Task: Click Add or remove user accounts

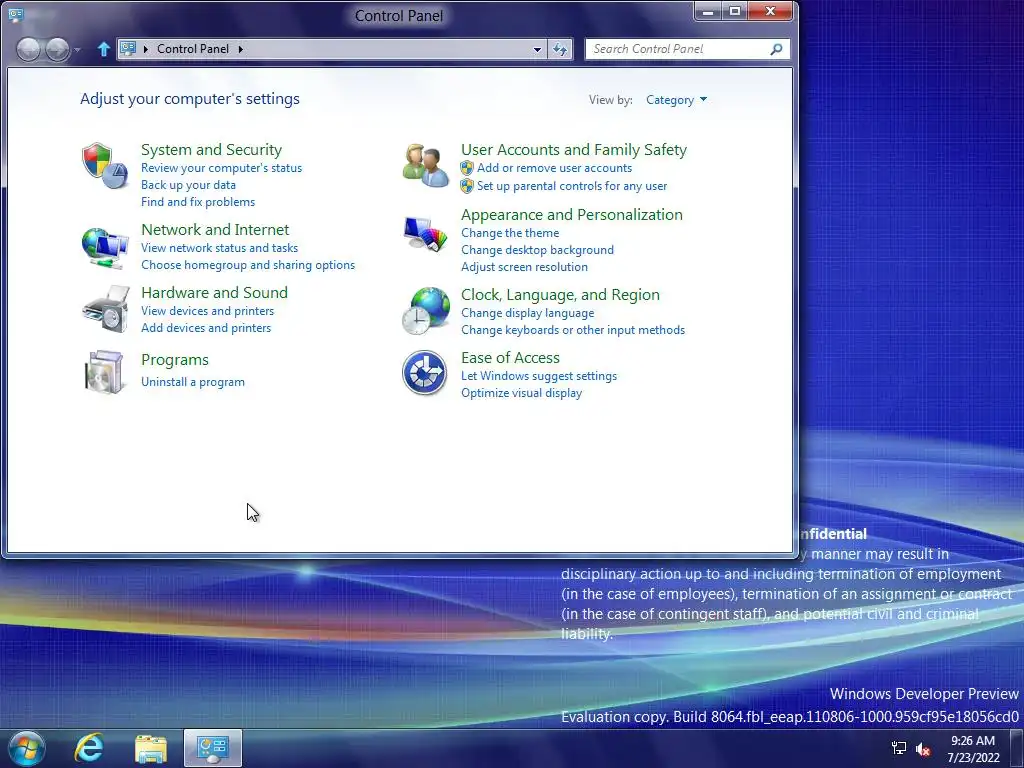Action: (554, 168)
